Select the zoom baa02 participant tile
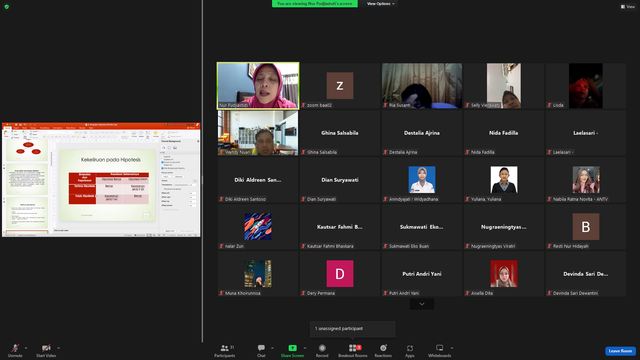 (340, 86)
